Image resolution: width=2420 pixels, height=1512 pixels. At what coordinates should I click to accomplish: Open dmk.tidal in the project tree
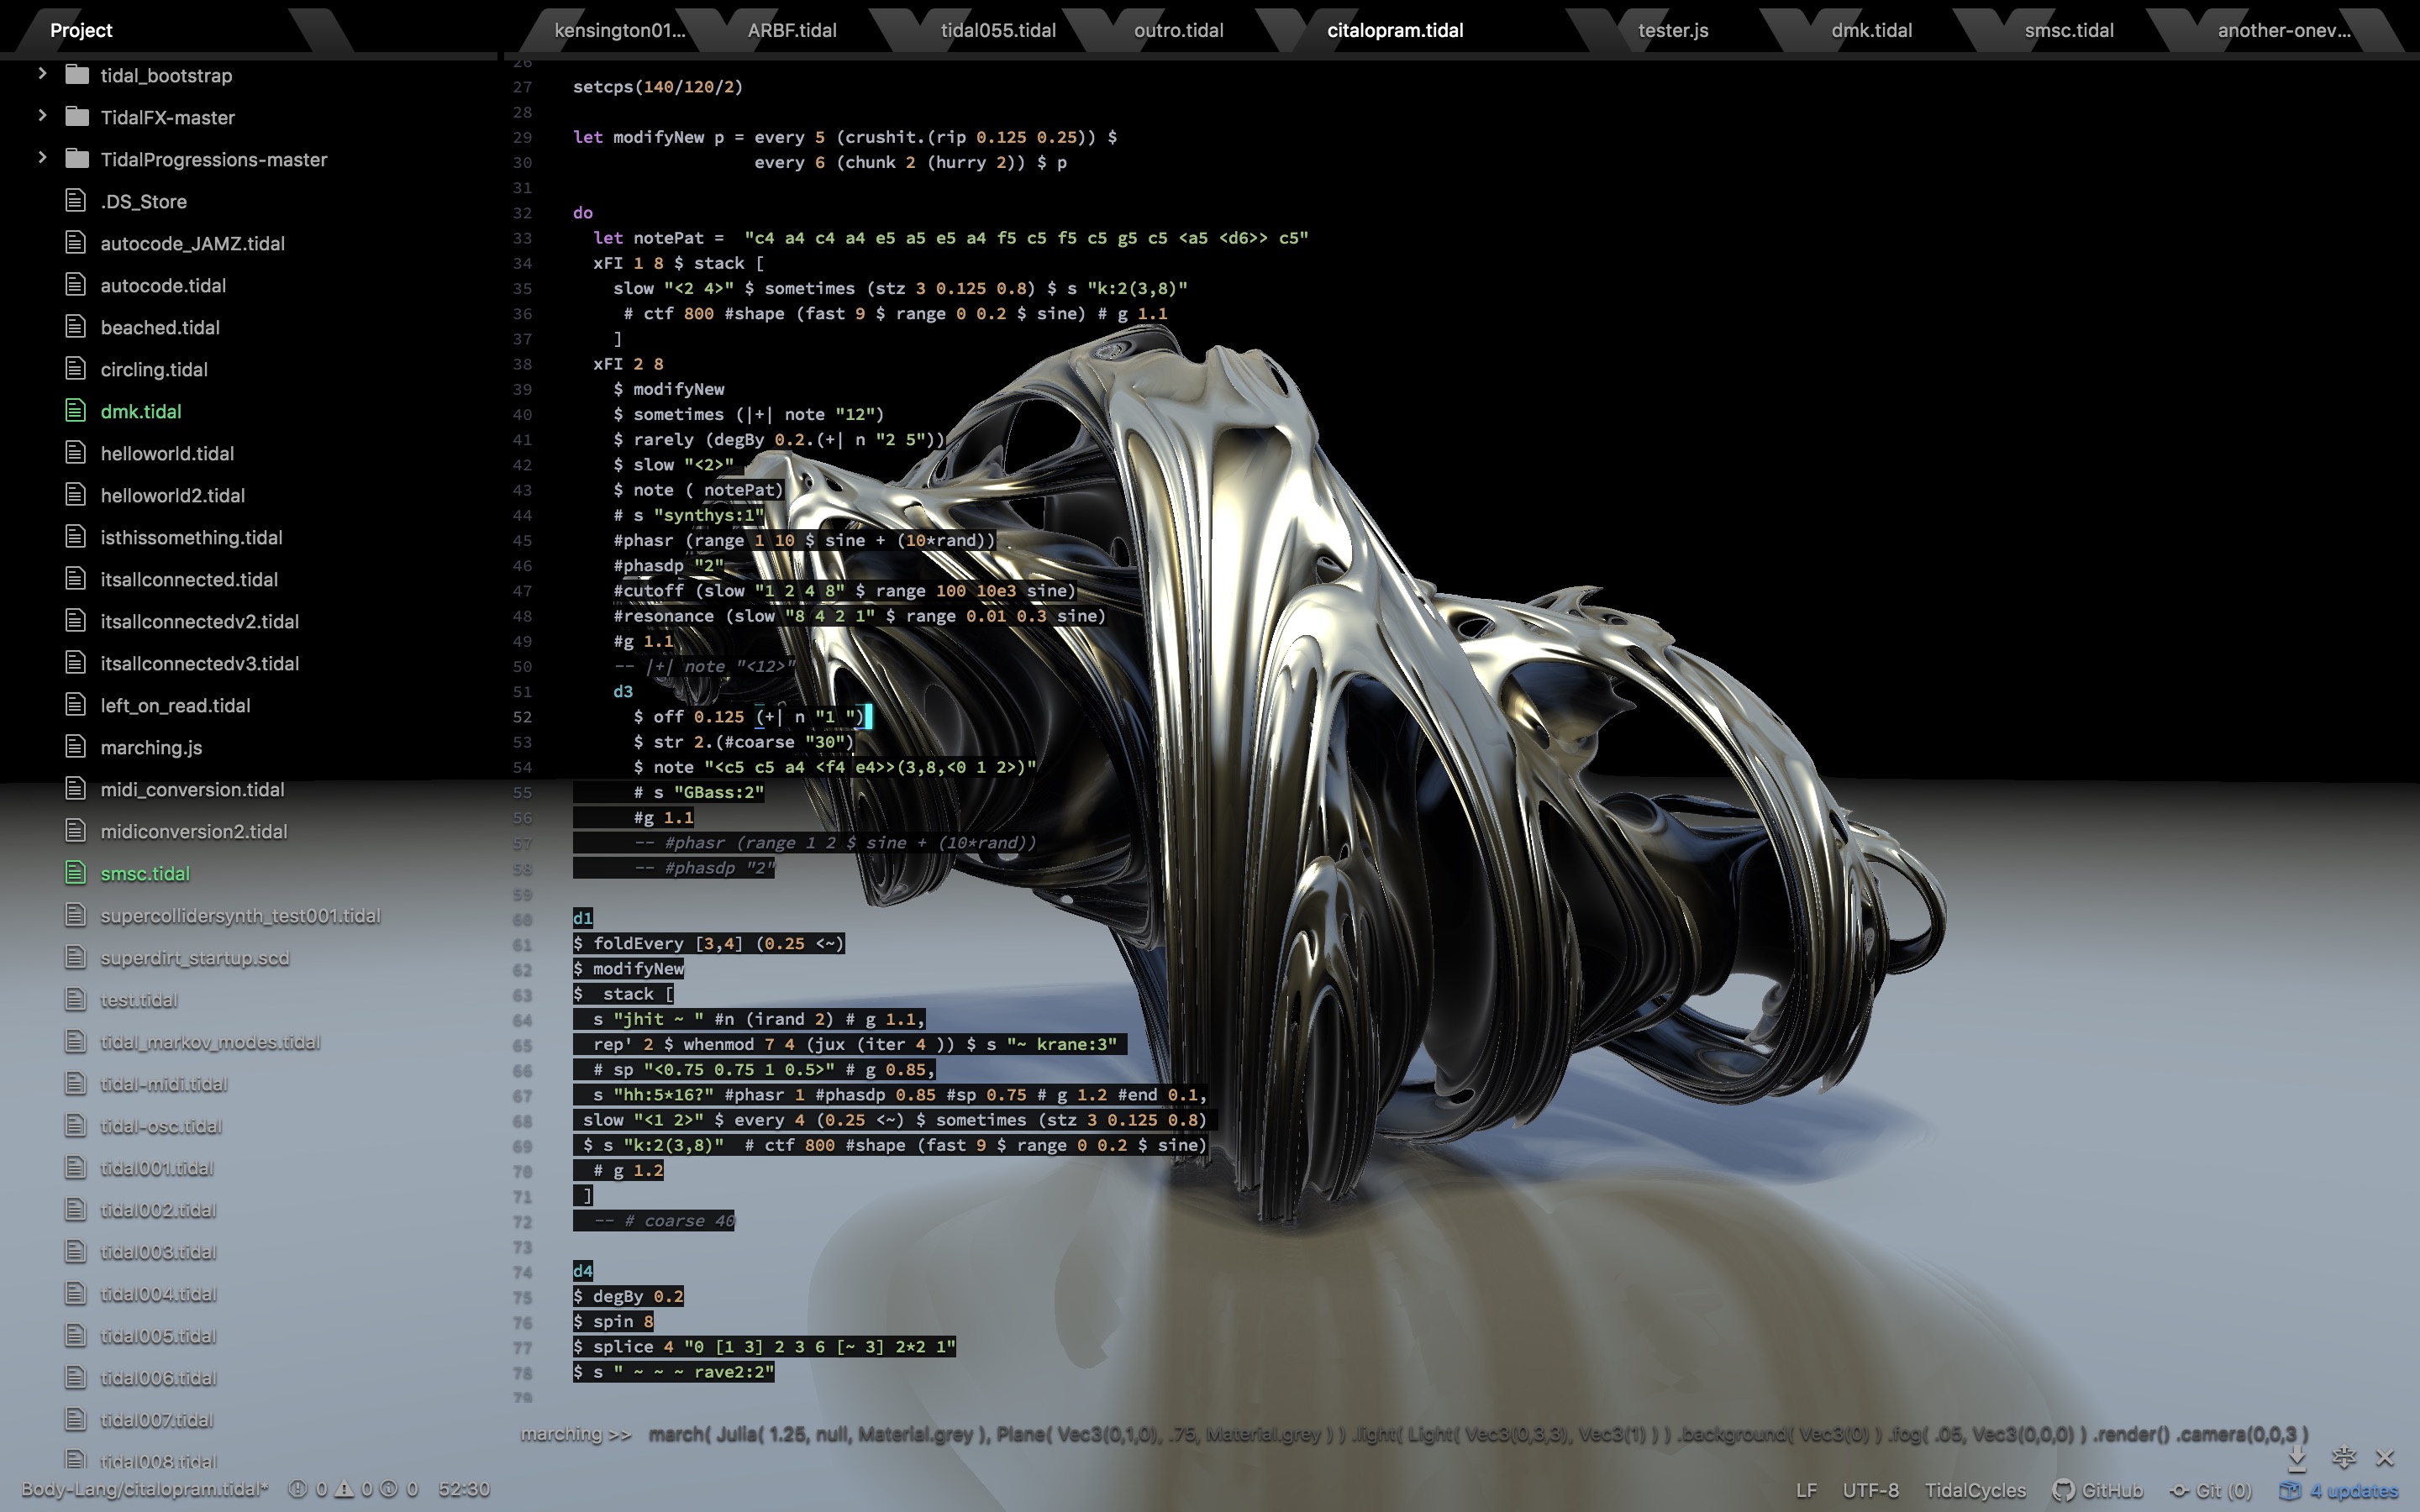141,411
